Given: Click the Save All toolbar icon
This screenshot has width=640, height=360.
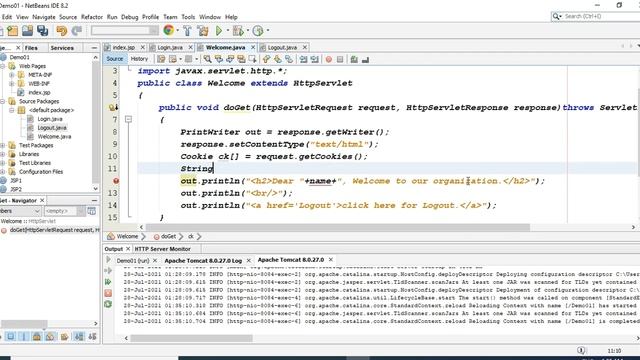Looking at the screenshot, I should (x=42, y=31).
